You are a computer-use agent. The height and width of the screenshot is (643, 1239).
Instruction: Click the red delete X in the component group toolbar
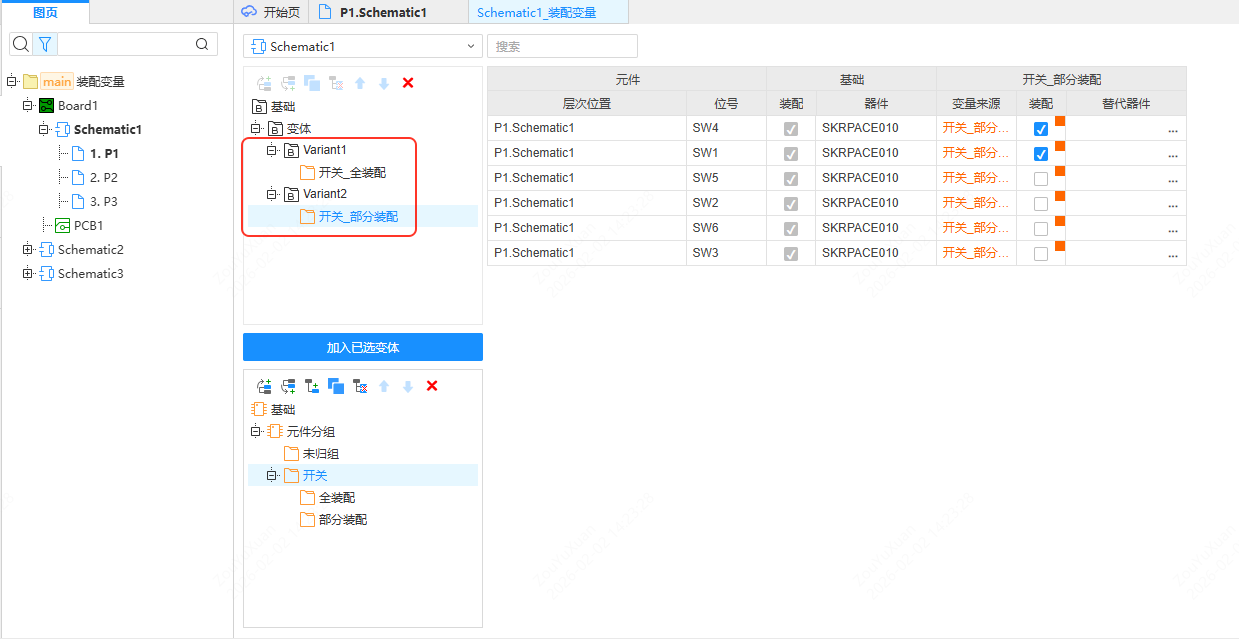pos(432,386)
